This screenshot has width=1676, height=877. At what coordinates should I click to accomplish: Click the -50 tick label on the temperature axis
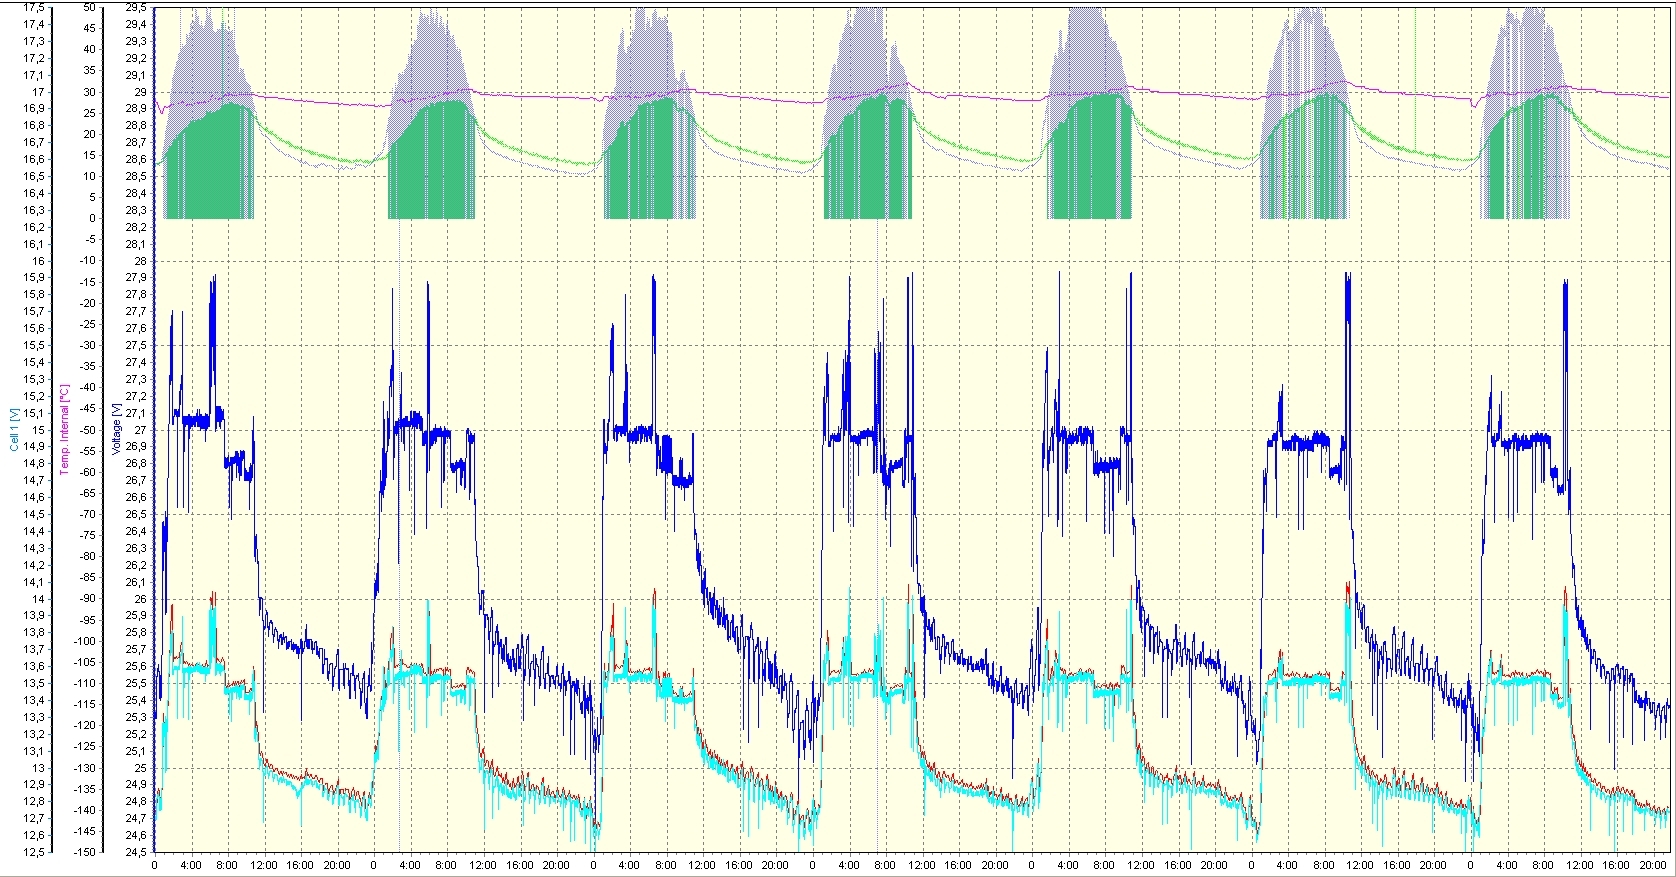click(88, 430)
